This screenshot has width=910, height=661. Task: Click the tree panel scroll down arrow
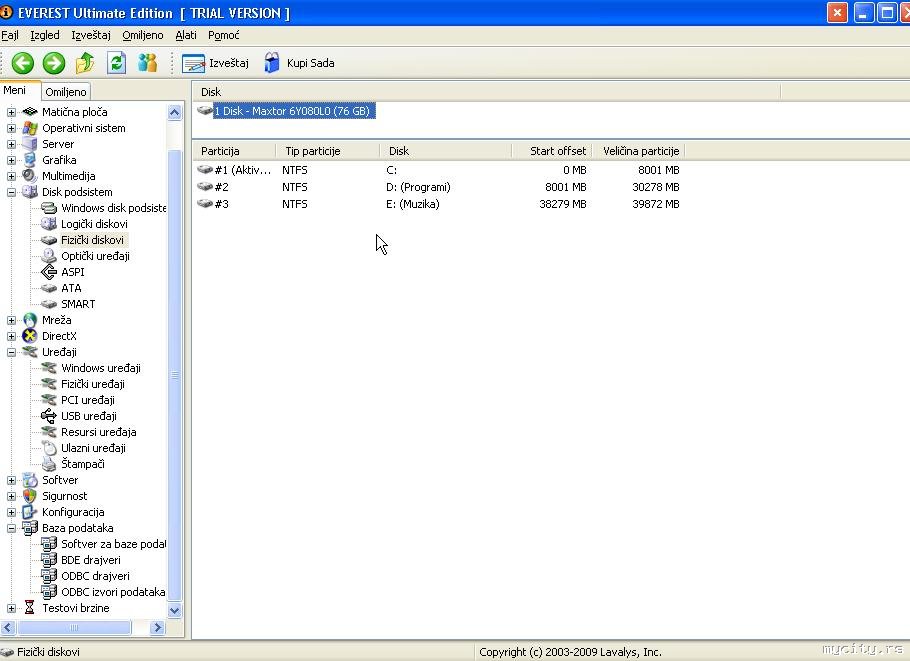[x=175, y=610]
